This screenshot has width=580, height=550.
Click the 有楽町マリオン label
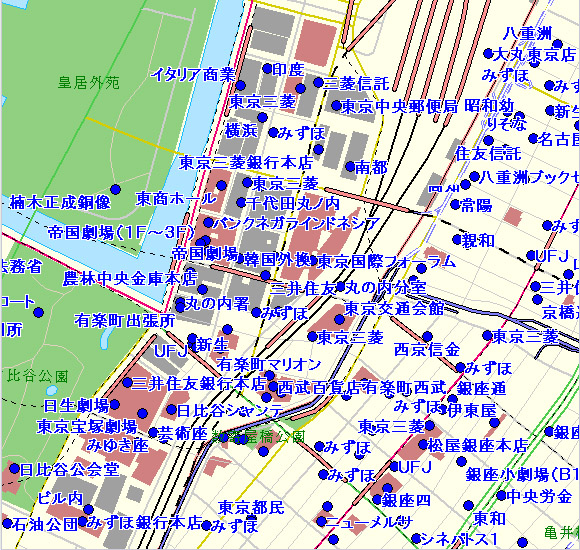pos(269,365)
